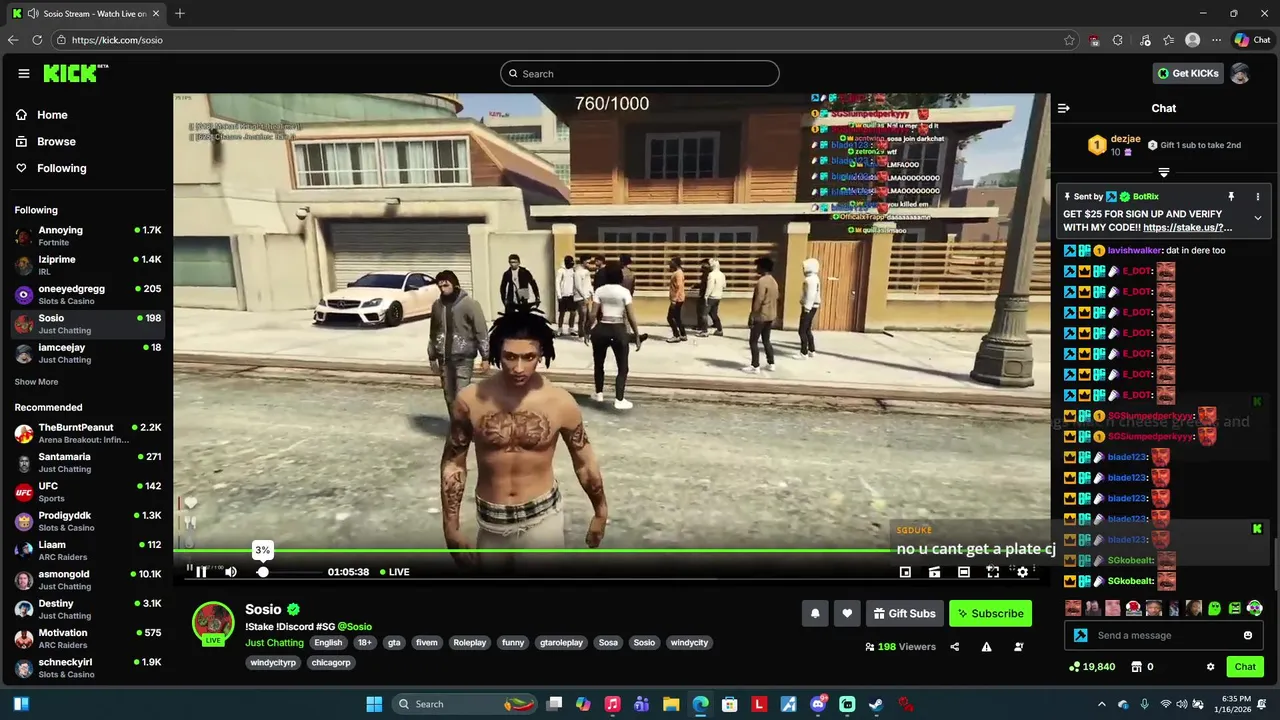The width and height of the screenshot is (1280, 720).
Task: Open chat settings gear
Action: tap(1210, 667)
